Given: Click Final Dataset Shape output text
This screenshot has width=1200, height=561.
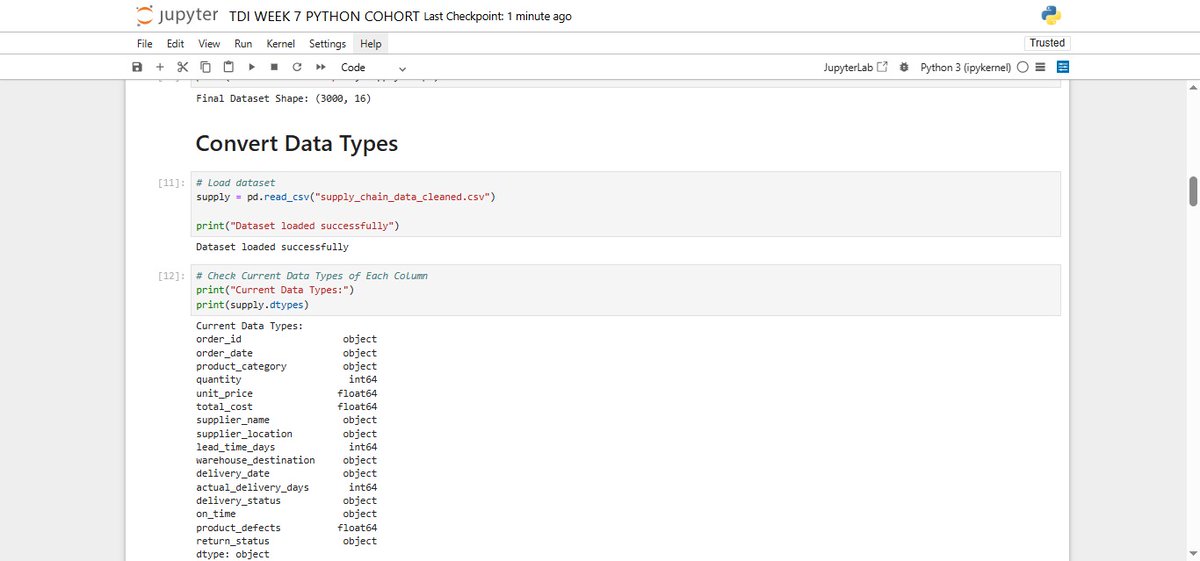Looking at the screenshot, I should tap(284, 99).
